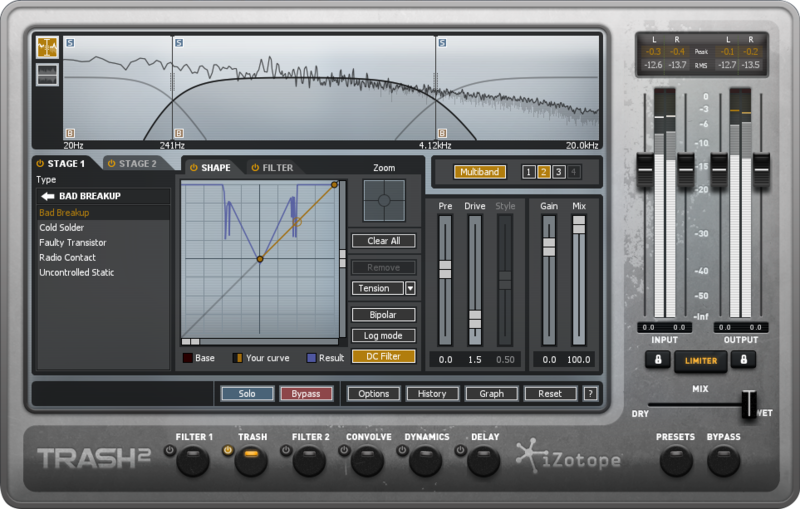Select Bad Breakup distortion type
Viewport: 800px width, 509px height.
click(x=103, y=213)
